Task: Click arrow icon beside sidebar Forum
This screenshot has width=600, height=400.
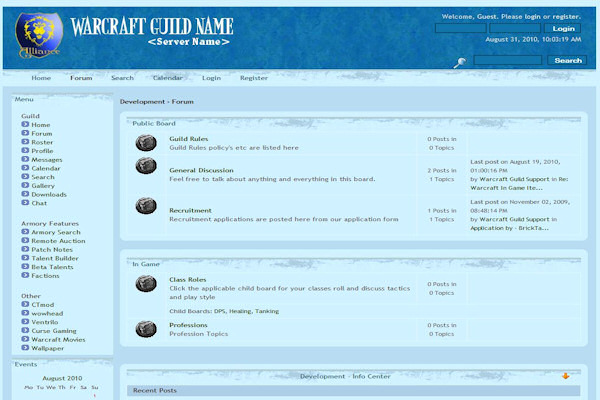Action: (x=25, y=133)
